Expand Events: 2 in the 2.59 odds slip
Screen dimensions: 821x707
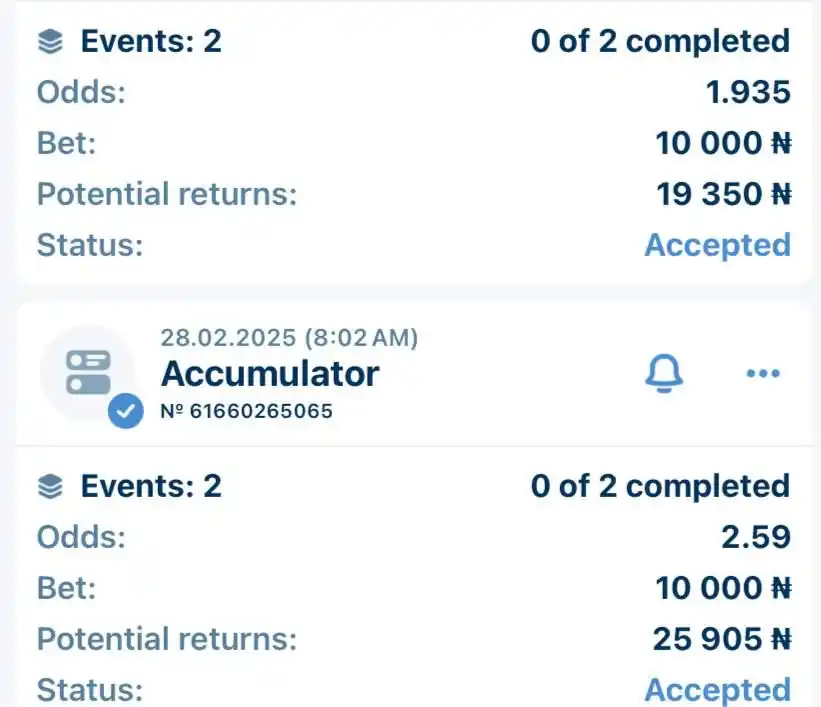tap(150, 487)
